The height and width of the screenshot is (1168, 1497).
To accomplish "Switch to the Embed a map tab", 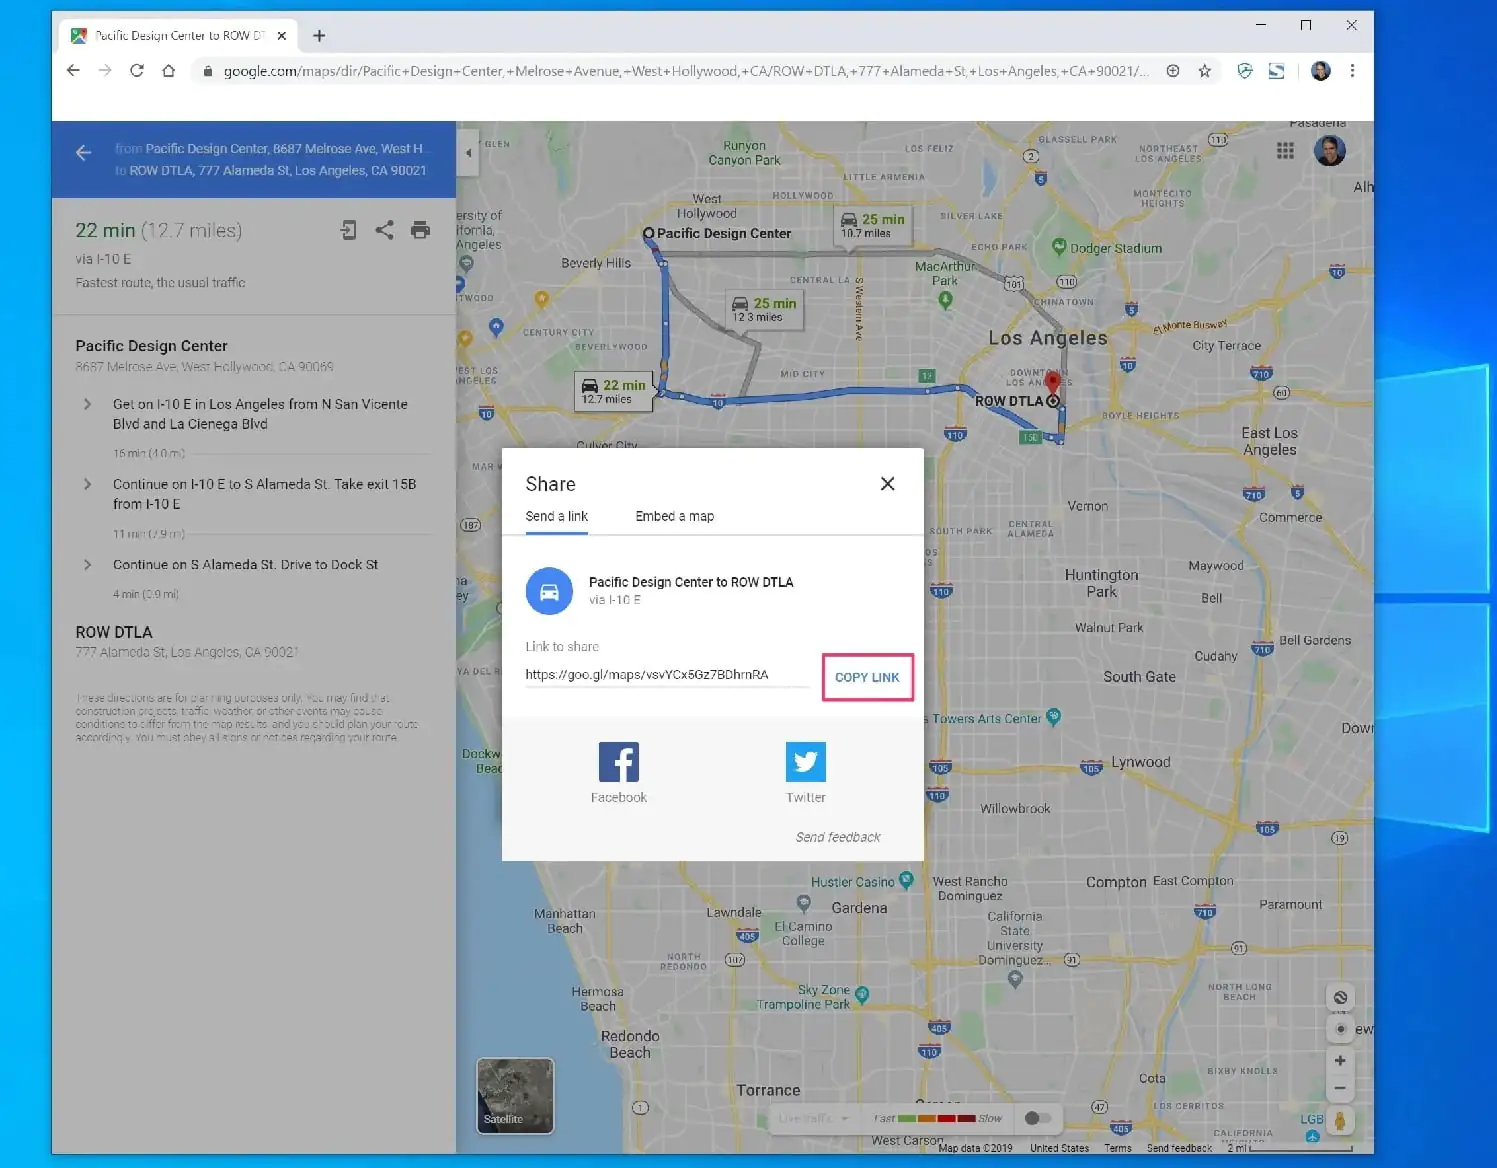I will point(674,516).
